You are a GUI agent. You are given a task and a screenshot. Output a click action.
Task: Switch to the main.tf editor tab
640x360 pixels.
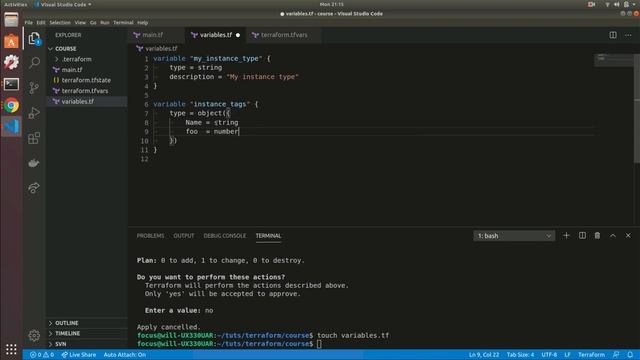click(156, 35)
